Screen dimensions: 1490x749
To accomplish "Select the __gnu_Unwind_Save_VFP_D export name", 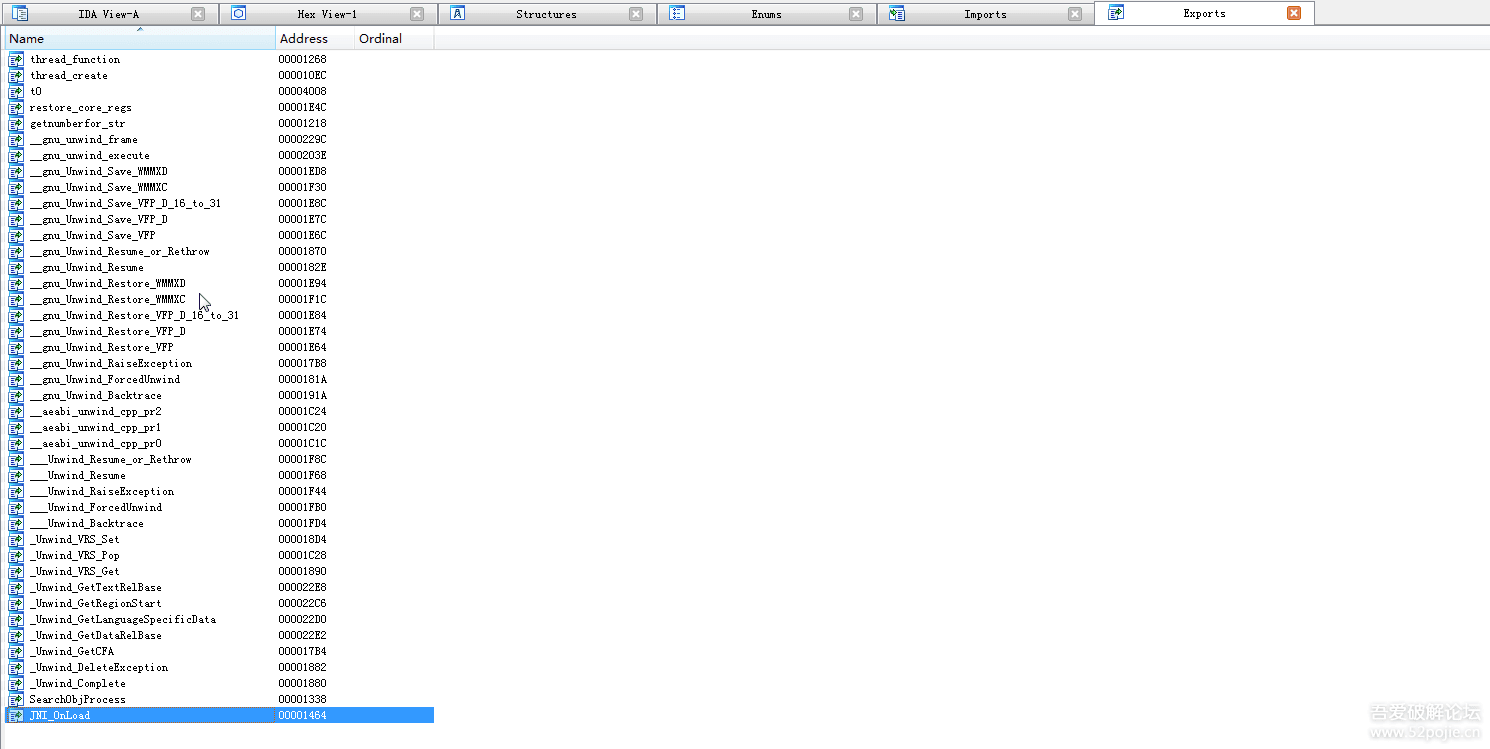I will click(98, 220).
